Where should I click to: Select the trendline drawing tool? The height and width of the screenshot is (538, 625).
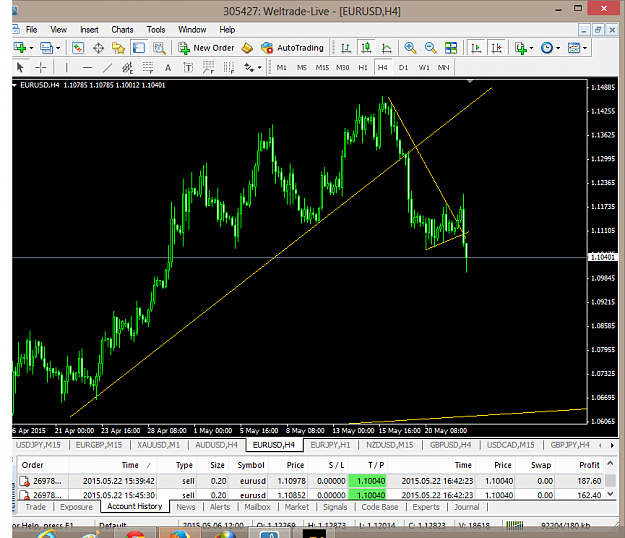tap(107, 68)
